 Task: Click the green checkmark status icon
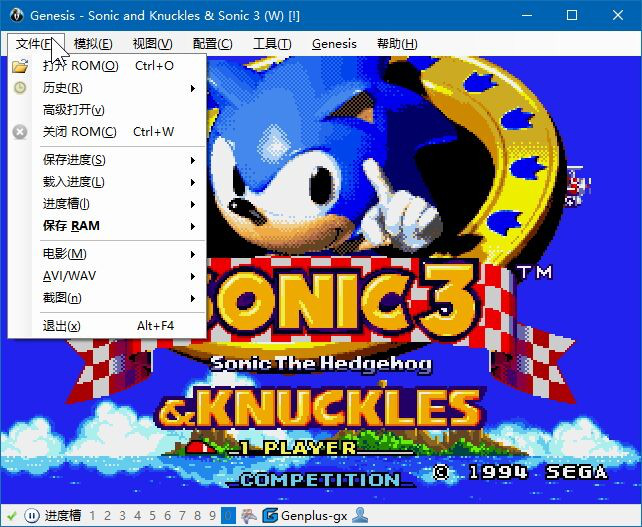(11, 516)
